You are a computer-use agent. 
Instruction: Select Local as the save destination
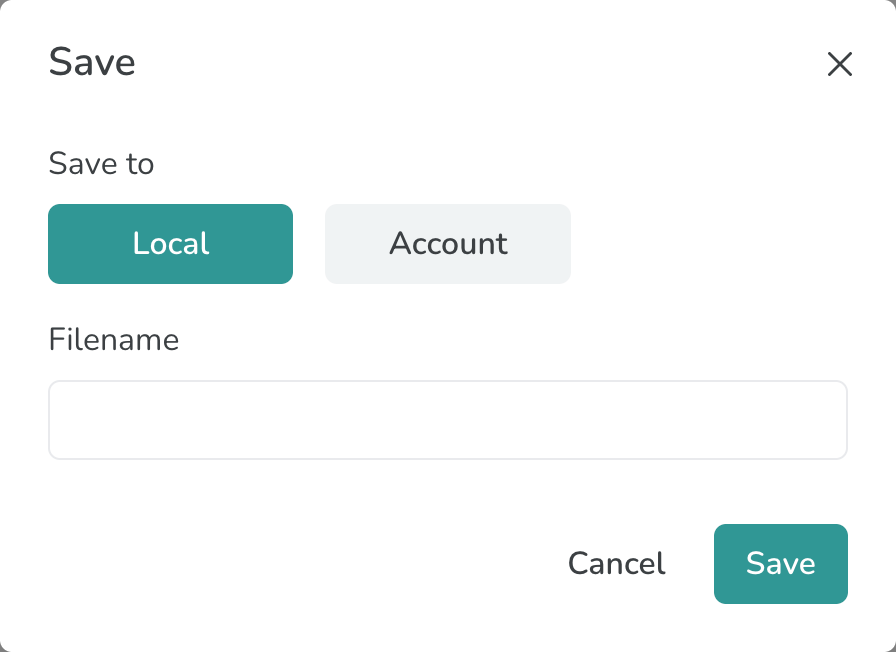[x=170, y=244]
